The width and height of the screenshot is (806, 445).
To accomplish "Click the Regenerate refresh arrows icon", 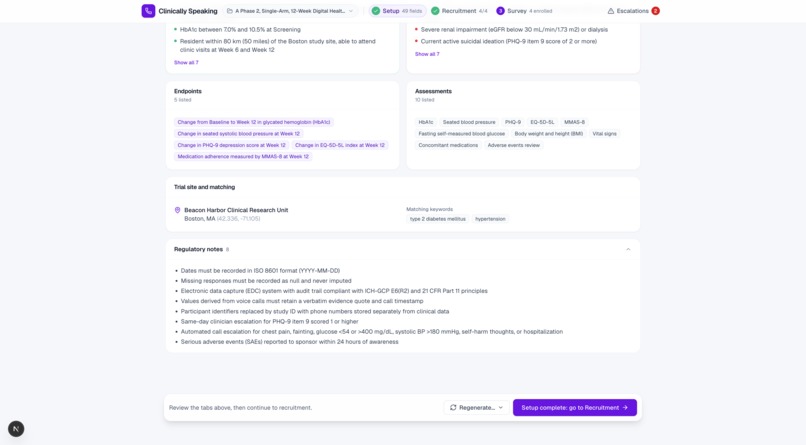I will coord(453,407).
